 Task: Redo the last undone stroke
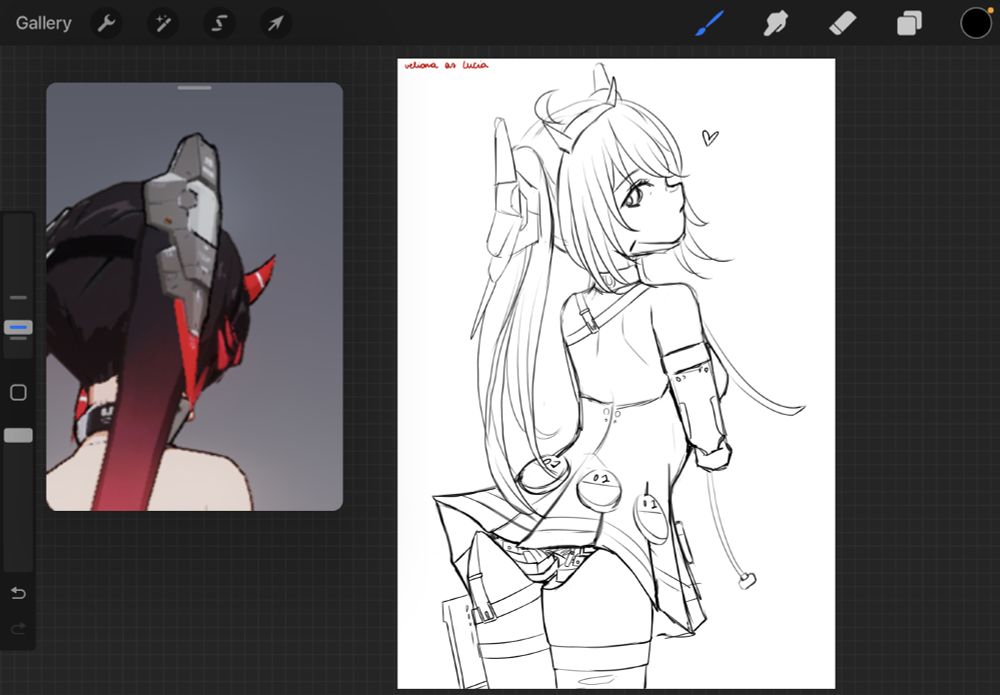pos(18,629)
